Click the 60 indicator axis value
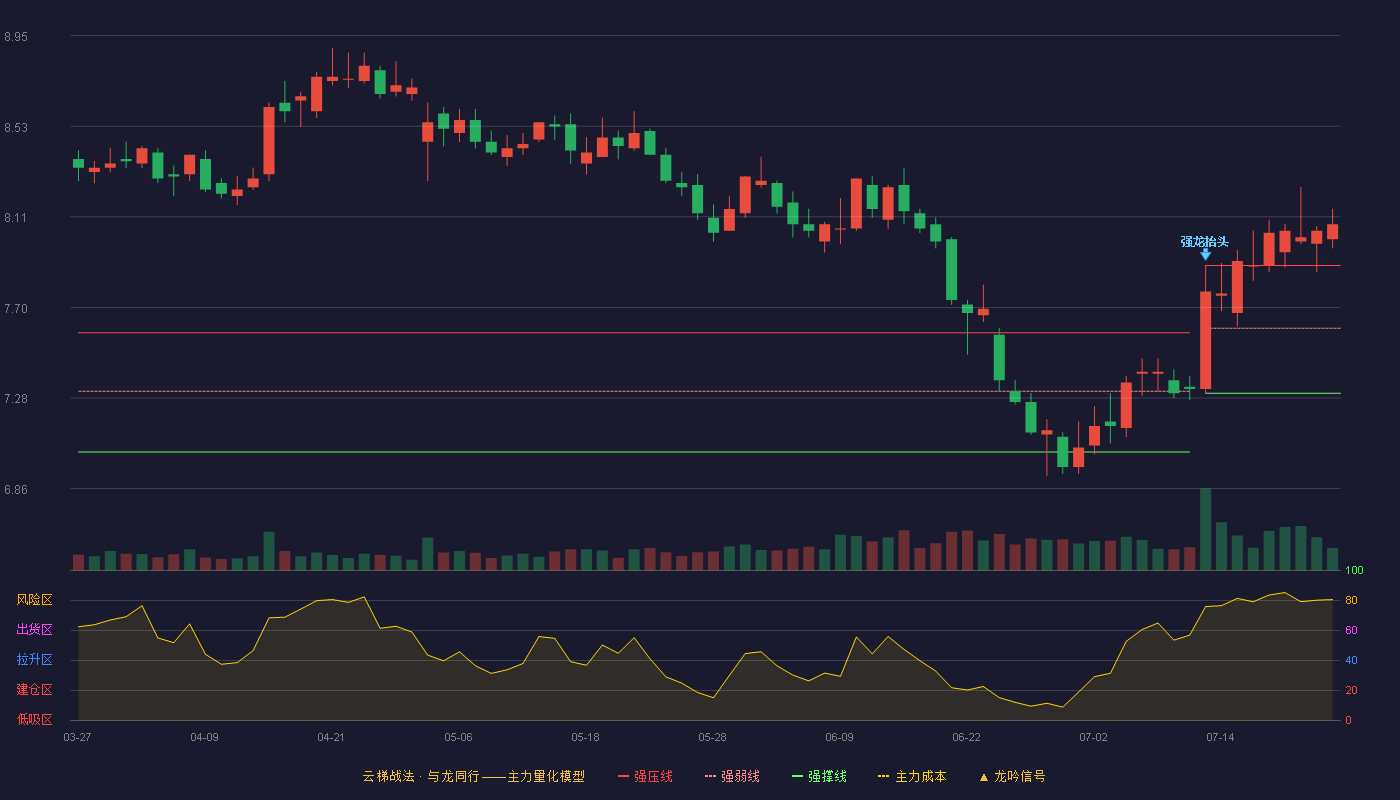The height and width of the screenshot is (800, 1400). pyautogui.click(x=1351, y=630)
